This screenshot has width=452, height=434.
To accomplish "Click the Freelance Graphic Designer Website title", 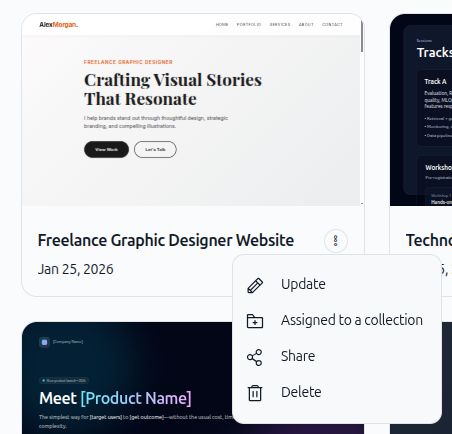I will point(166,240).
